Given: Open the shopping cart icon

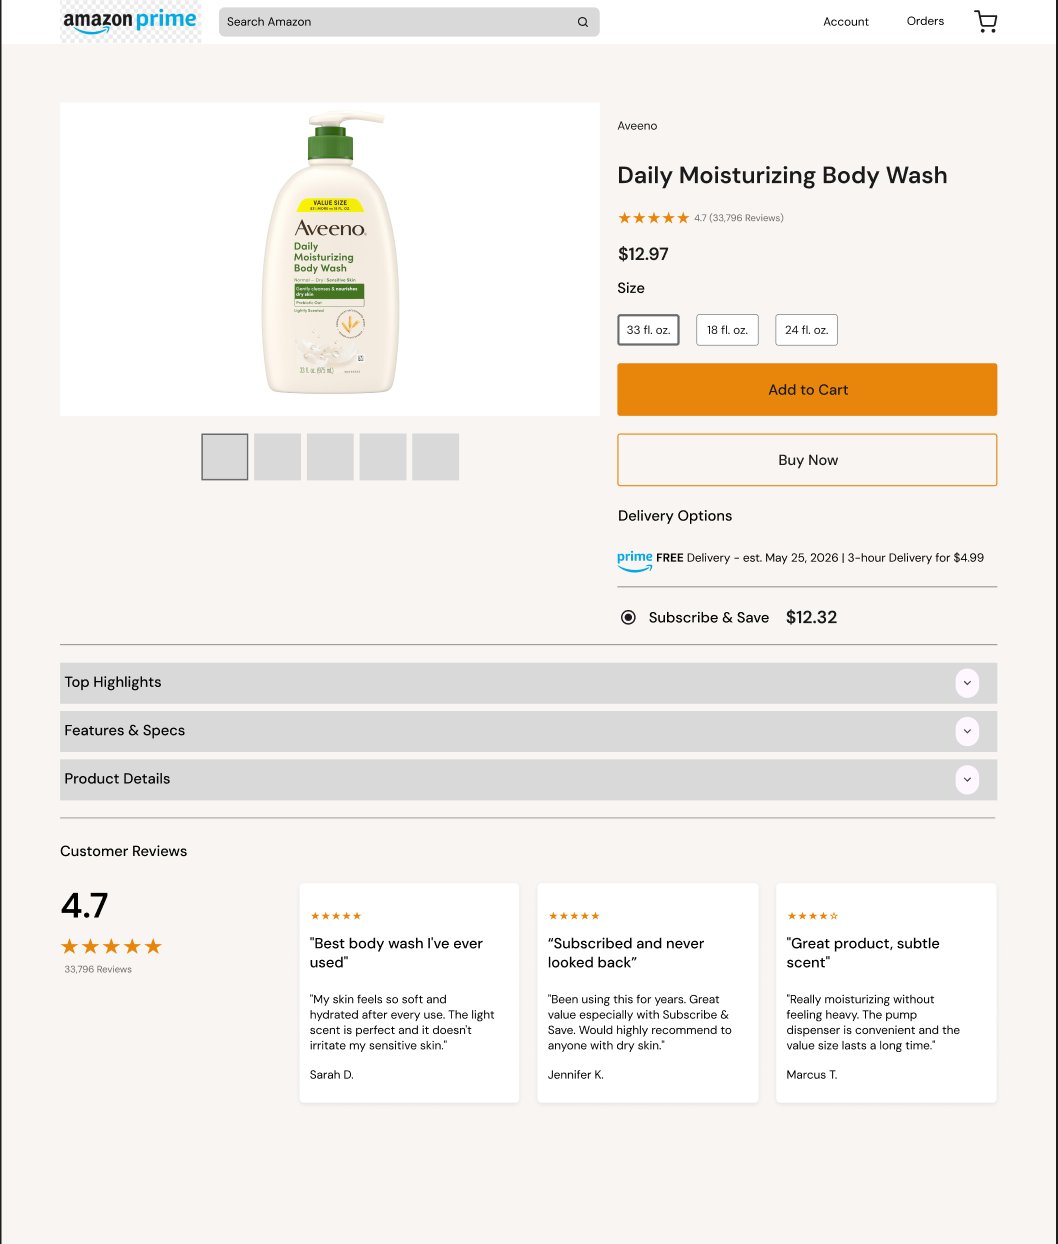Looking at the screenshot, I should coord(986,22).
